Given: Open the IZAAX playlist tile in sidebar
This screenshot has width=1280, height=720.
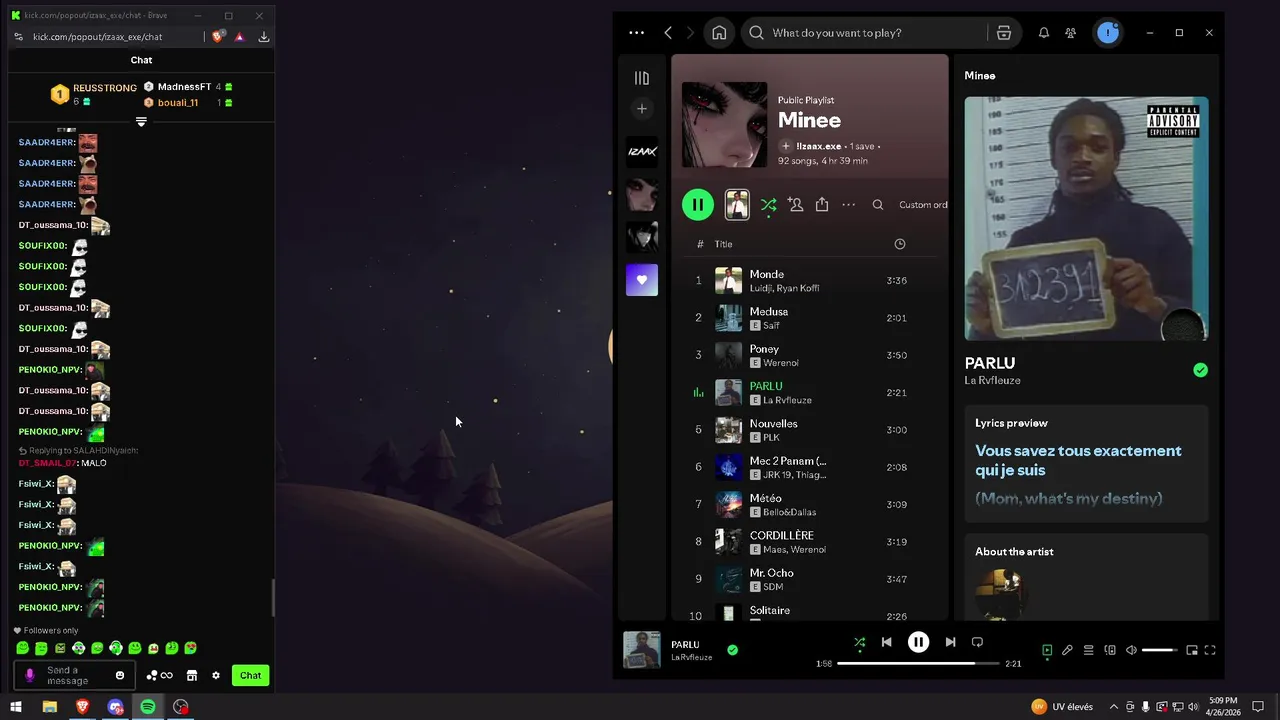Looking at the screenshot, I should pyautogui.click(x=642, y=152).
